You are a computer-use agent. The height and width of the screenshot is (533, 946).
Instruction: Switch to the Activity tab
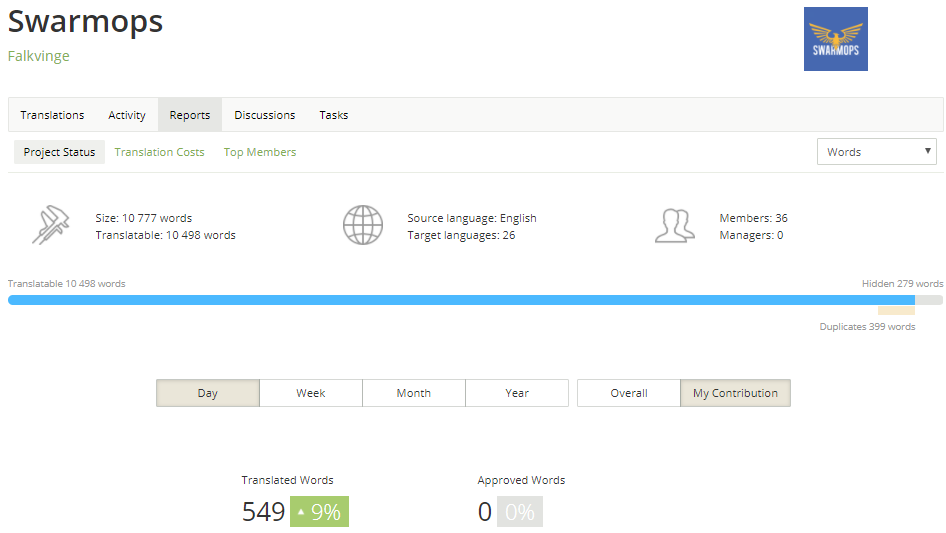[127, 115]
